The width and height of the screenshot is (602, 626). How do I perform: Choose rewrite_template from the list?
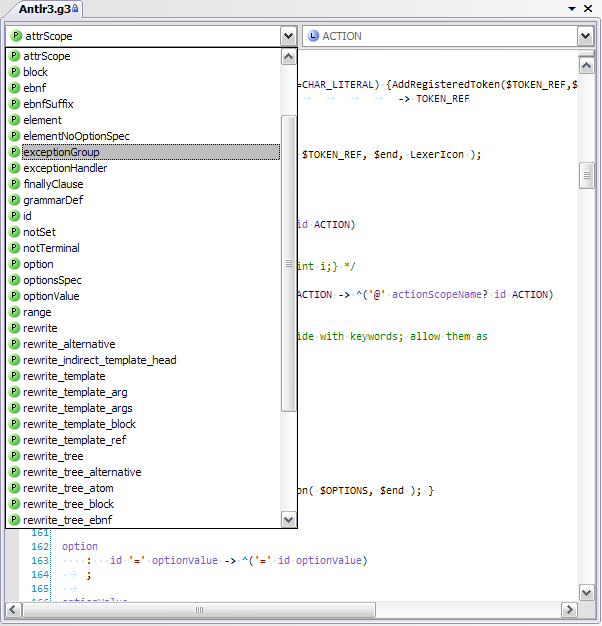pos(144,376)
